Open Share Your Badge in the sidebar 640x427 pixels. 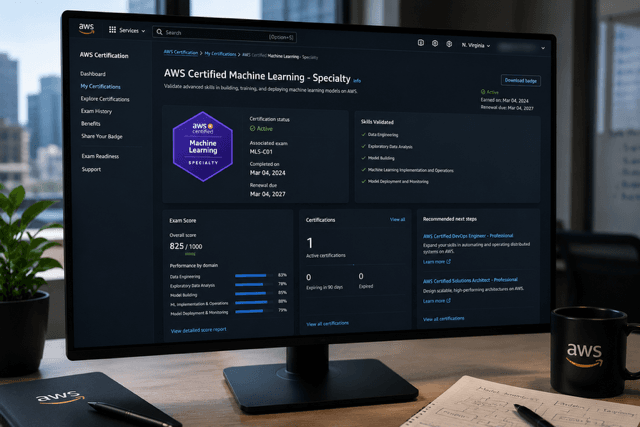[102, 136]
